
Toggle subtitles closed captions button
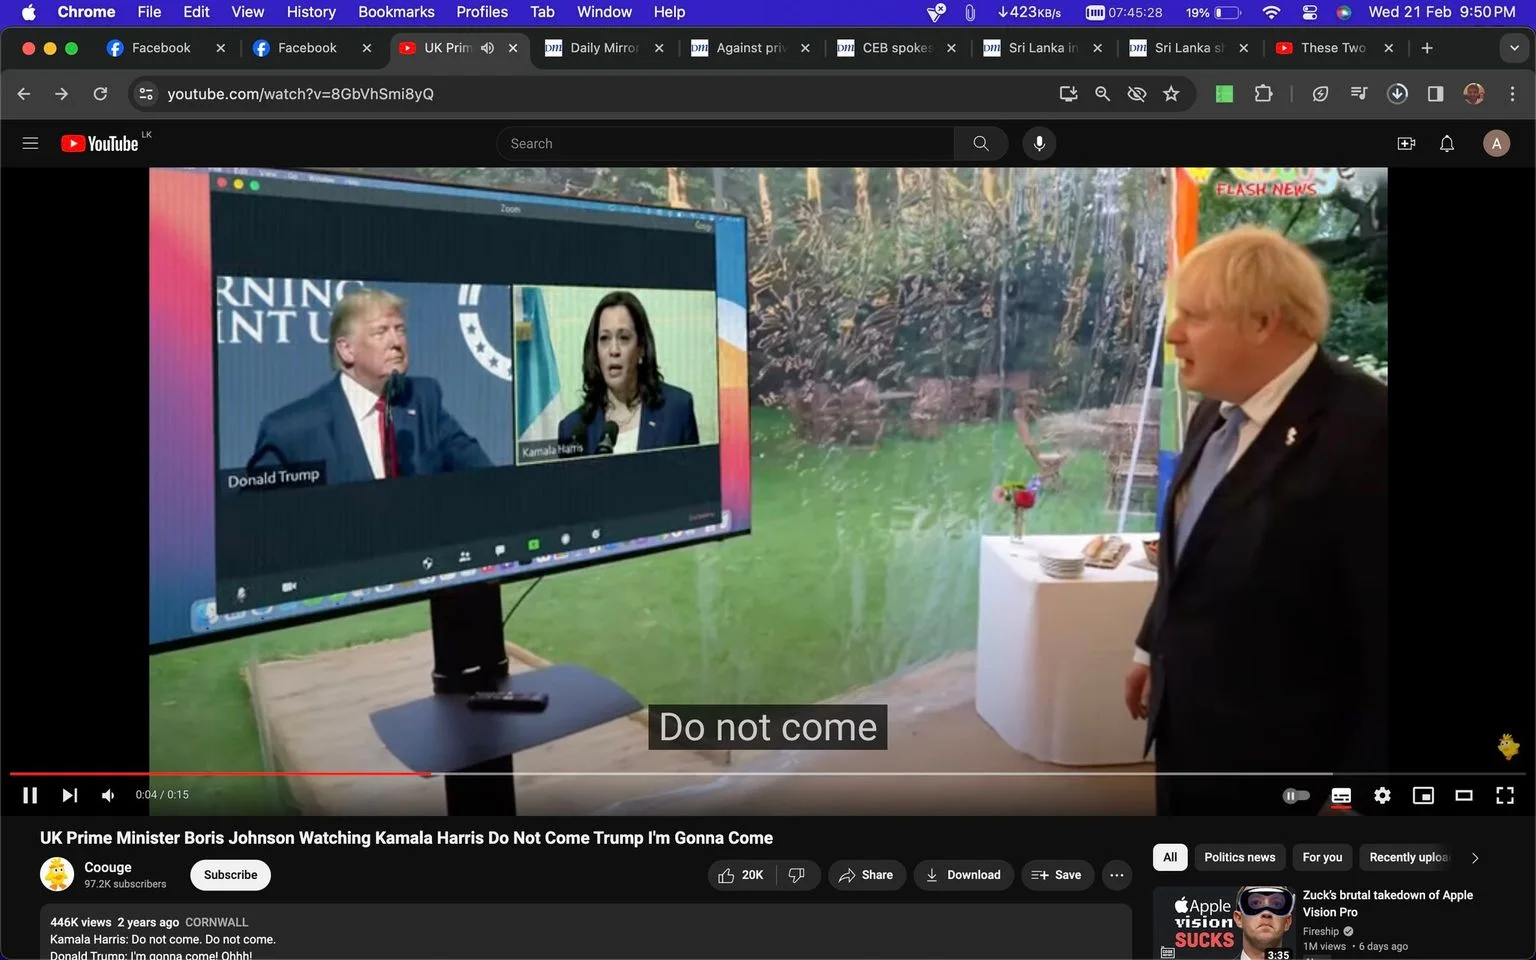pos(1341,795)
